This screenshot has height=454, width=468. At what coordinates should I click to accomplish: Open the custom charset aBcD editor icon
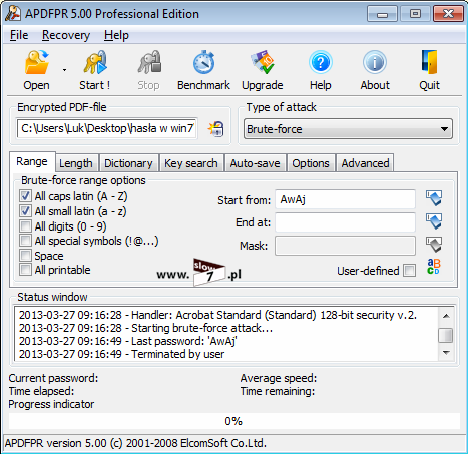point(434,267)
